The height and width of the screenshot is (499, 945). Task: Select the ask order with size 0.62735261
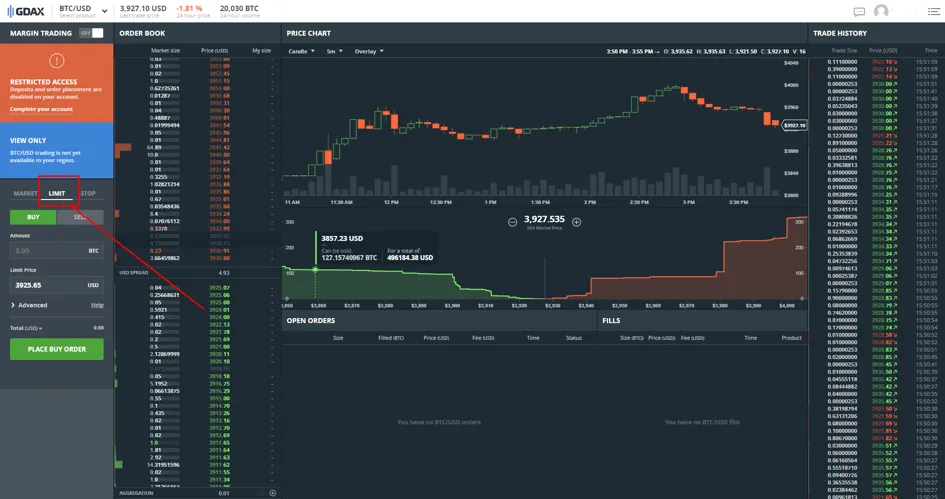pos(197,89)
